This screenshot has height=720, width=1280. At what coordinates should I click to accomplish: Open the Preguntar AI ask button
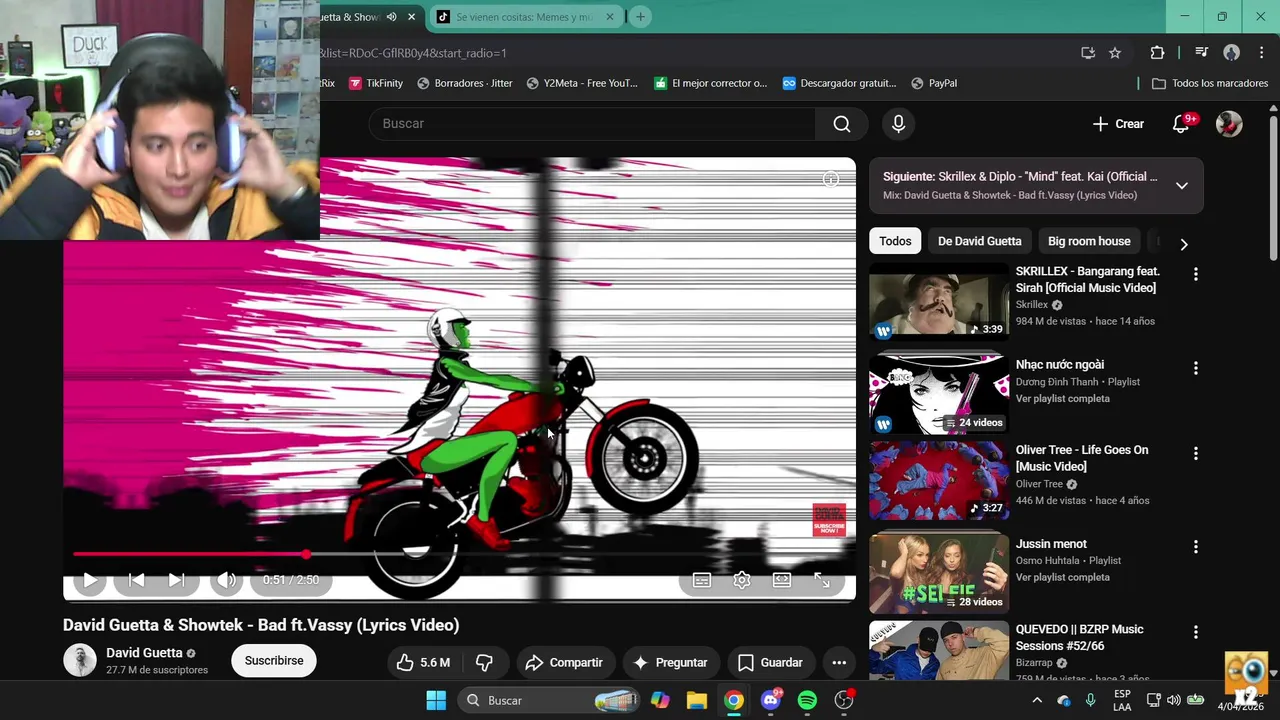670,662
